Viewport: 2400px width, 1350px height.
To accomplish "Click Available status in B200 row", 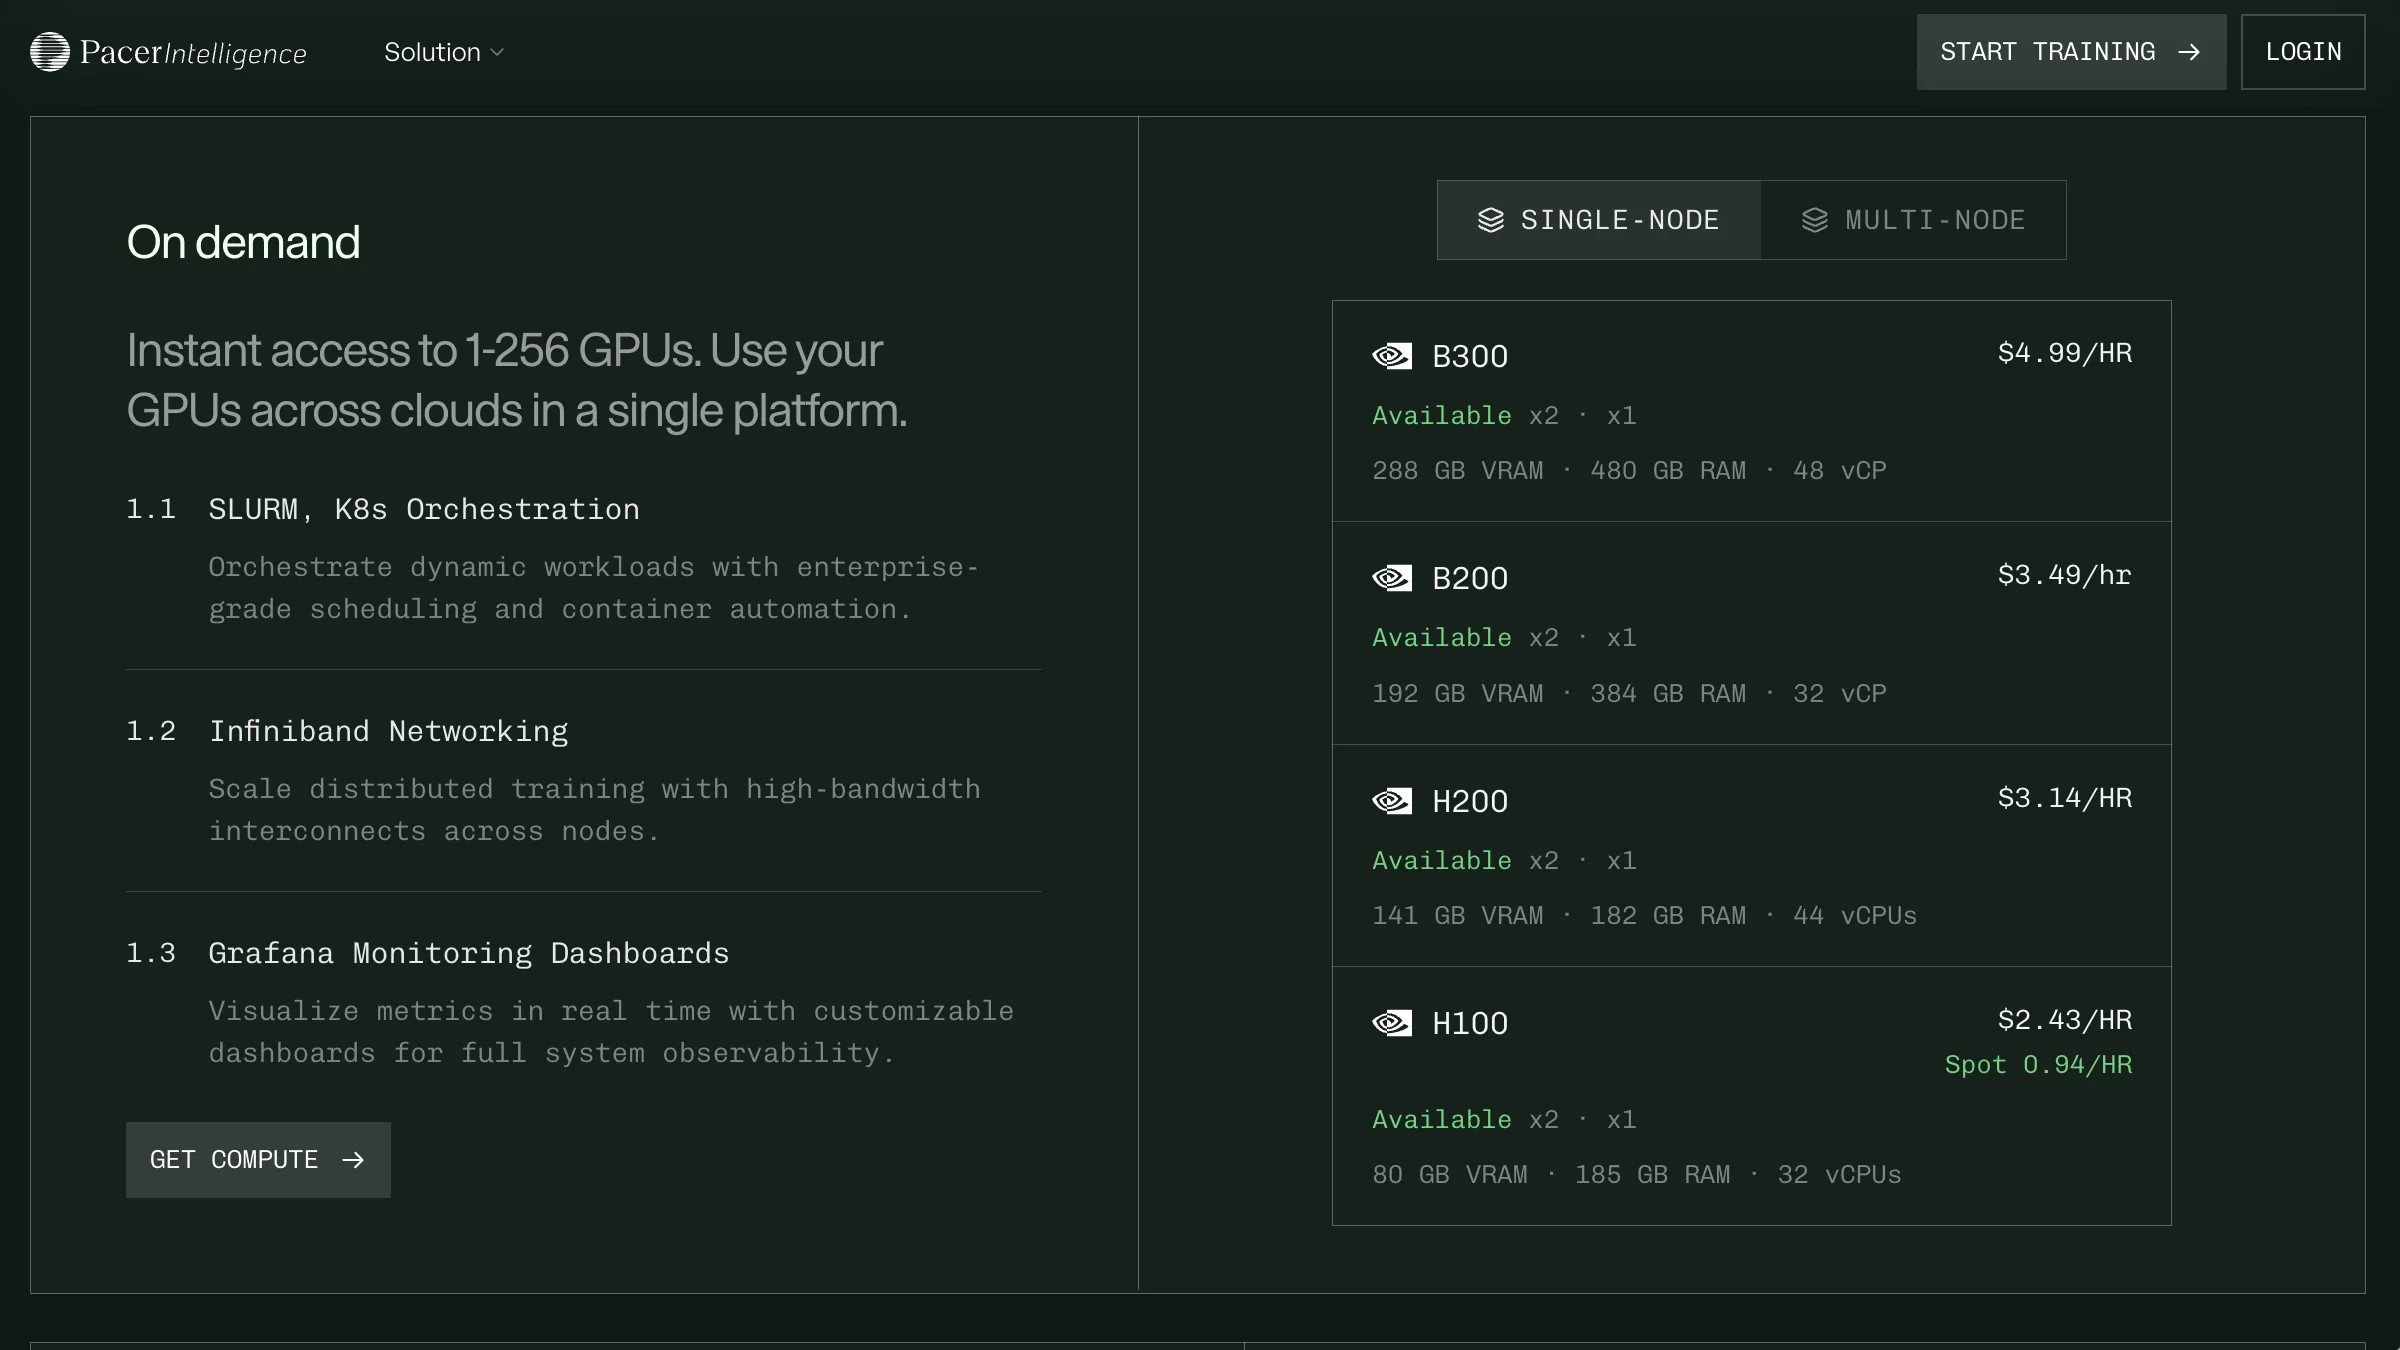I will click(x=1442, y=638).
